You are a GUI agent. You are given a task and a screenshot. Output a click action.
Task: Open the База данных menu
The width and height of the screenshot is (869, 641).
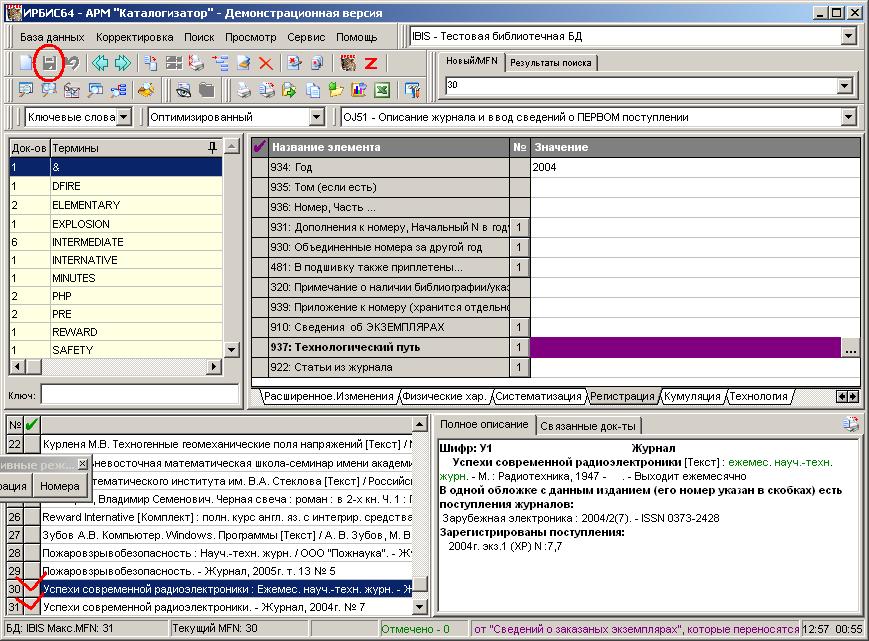[52, 37]
